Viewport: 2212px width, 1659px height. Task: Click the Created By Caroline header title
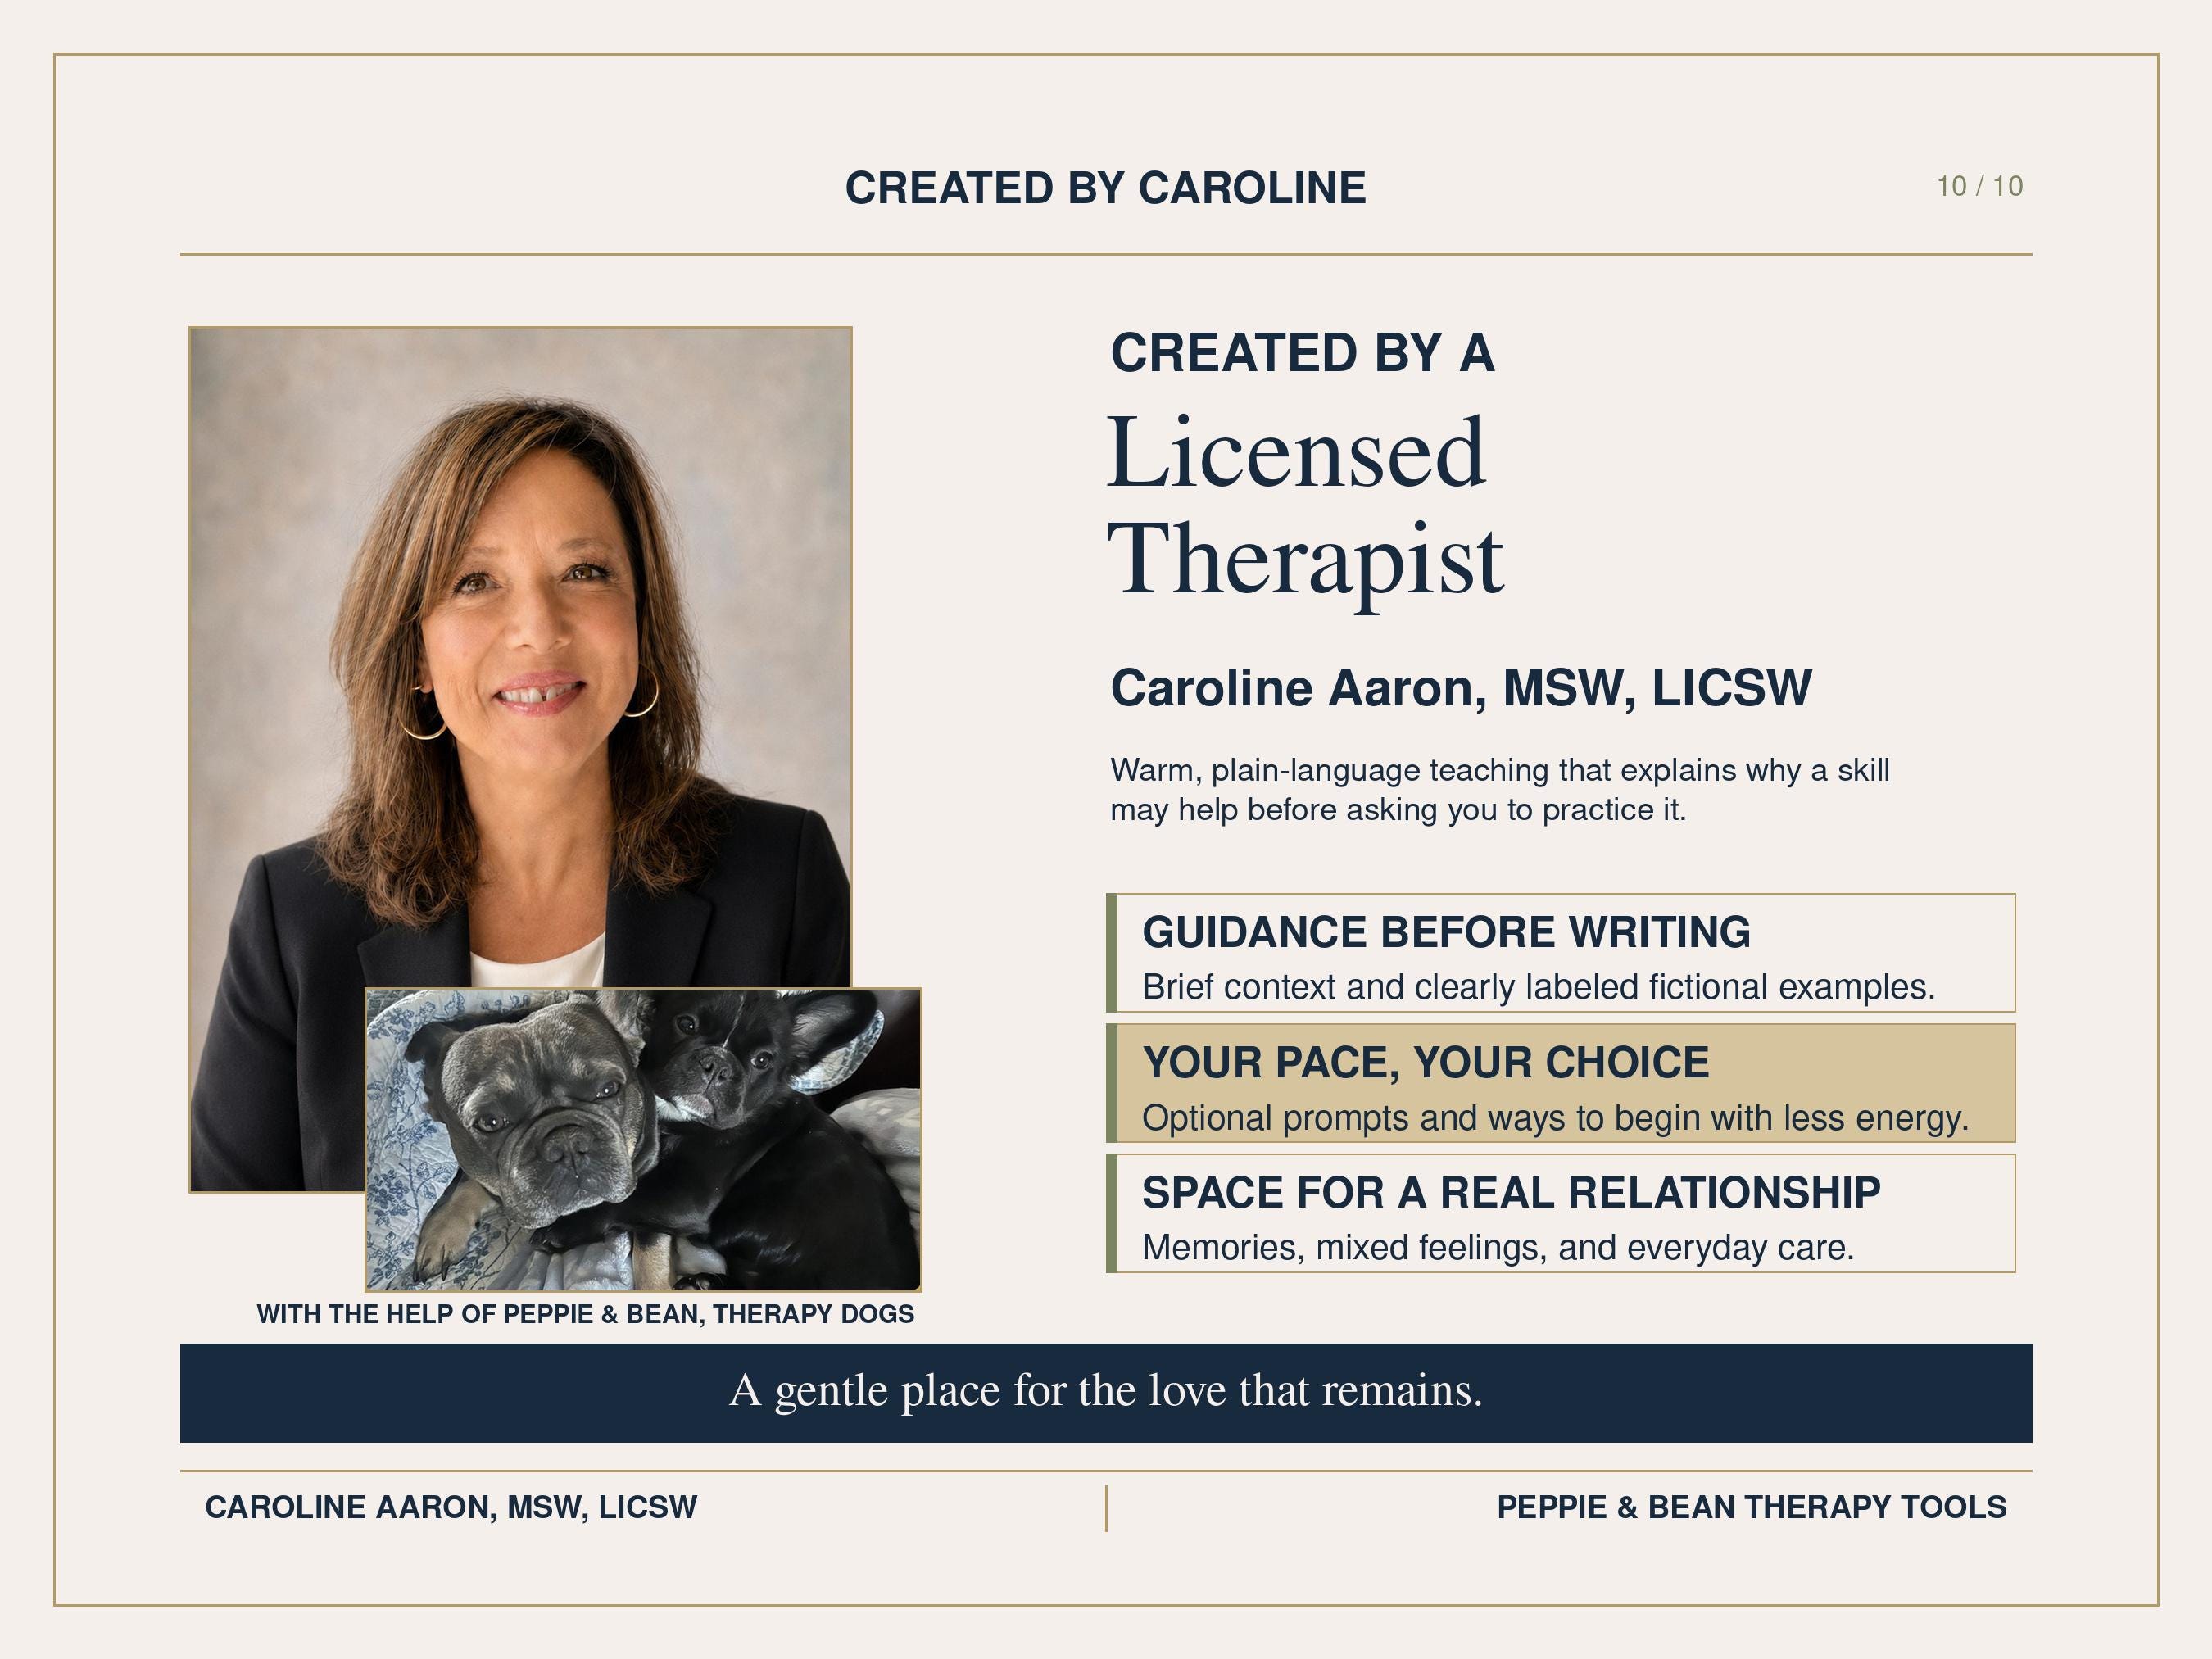click(1106, 188)
